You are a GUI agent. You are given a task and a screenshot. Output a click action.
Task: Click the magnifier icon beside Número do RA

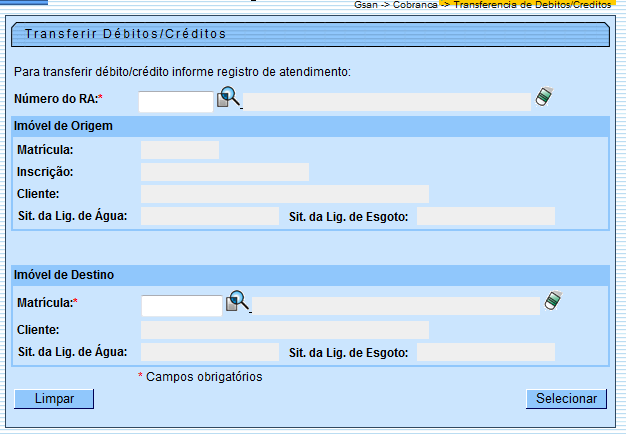point(229,98)
